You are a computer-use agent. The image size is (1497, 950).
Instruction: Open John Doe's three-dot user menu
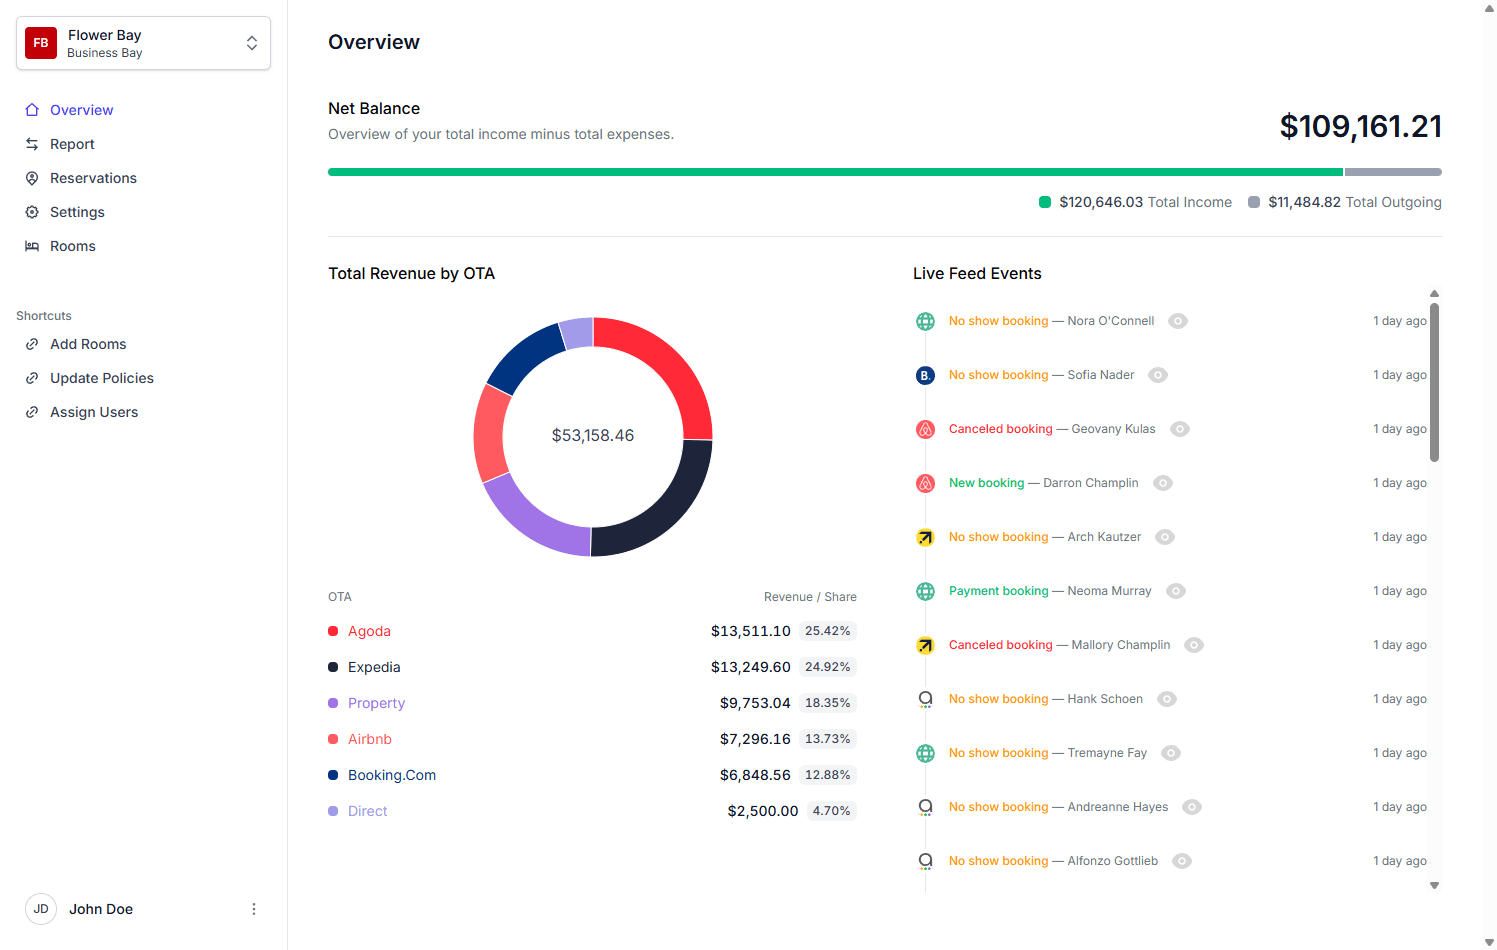click(254, 909)
